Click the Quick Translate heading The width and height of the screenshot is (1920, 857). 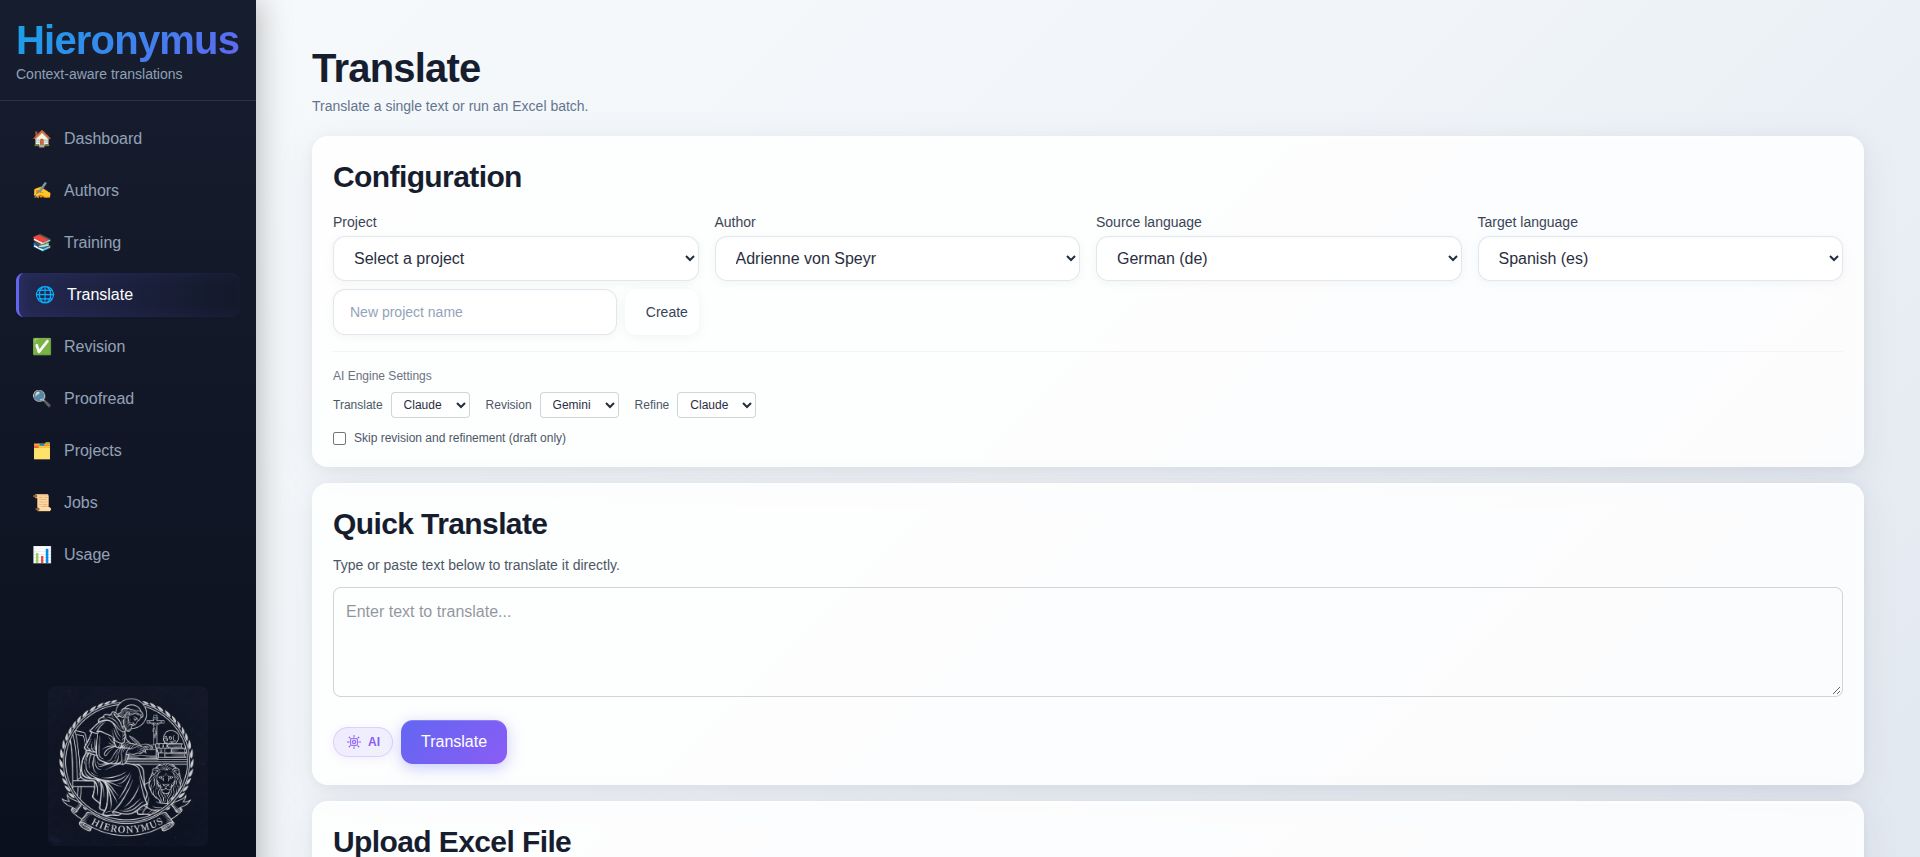coord(440,524)
